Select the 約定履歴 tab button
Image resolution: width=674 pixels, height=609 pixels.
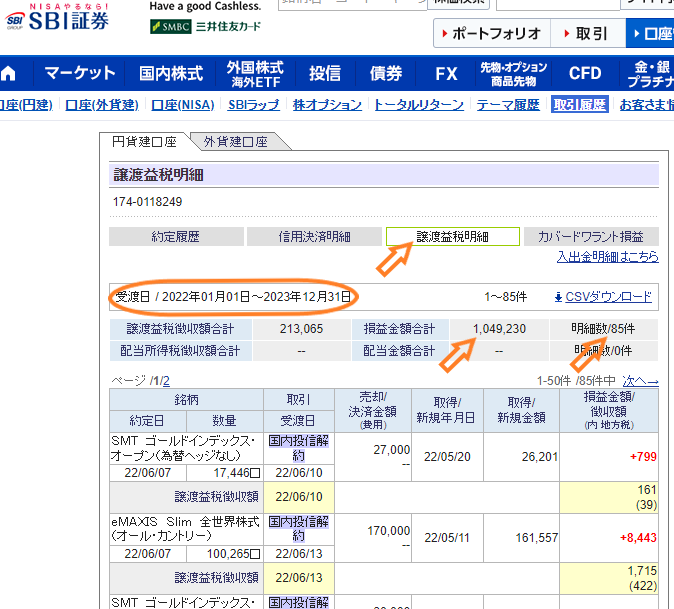coord(176,237)
